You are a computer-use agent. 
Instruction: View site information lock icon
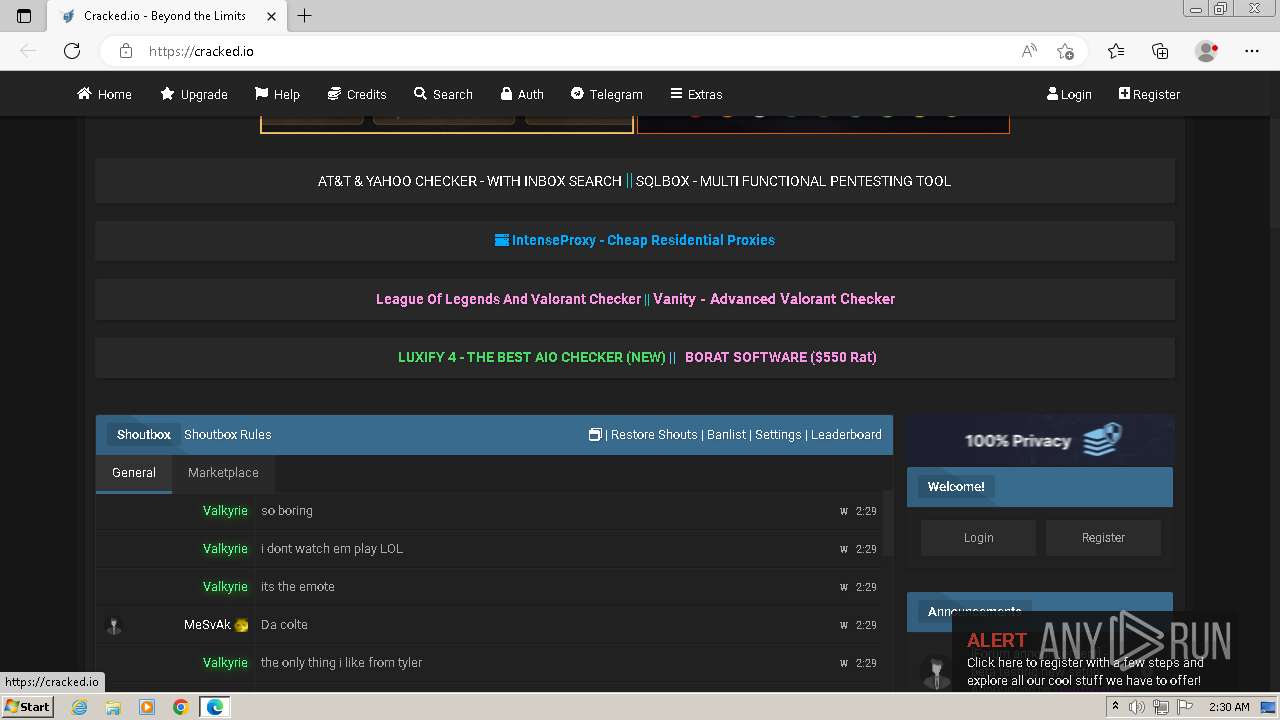coord(125,51)
